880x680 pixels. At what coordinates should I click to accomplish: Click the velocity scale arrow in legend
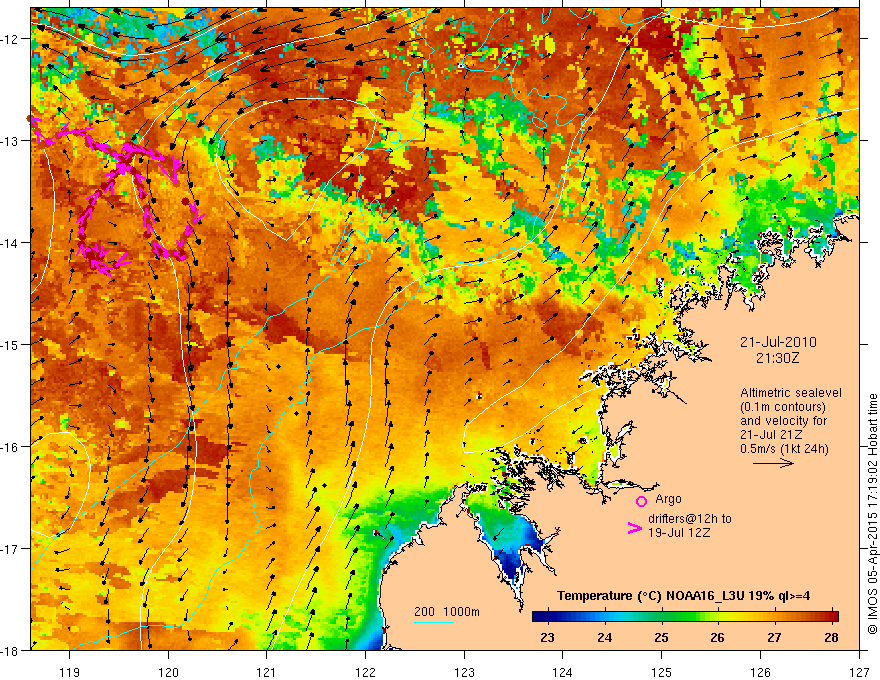(773, 463)
